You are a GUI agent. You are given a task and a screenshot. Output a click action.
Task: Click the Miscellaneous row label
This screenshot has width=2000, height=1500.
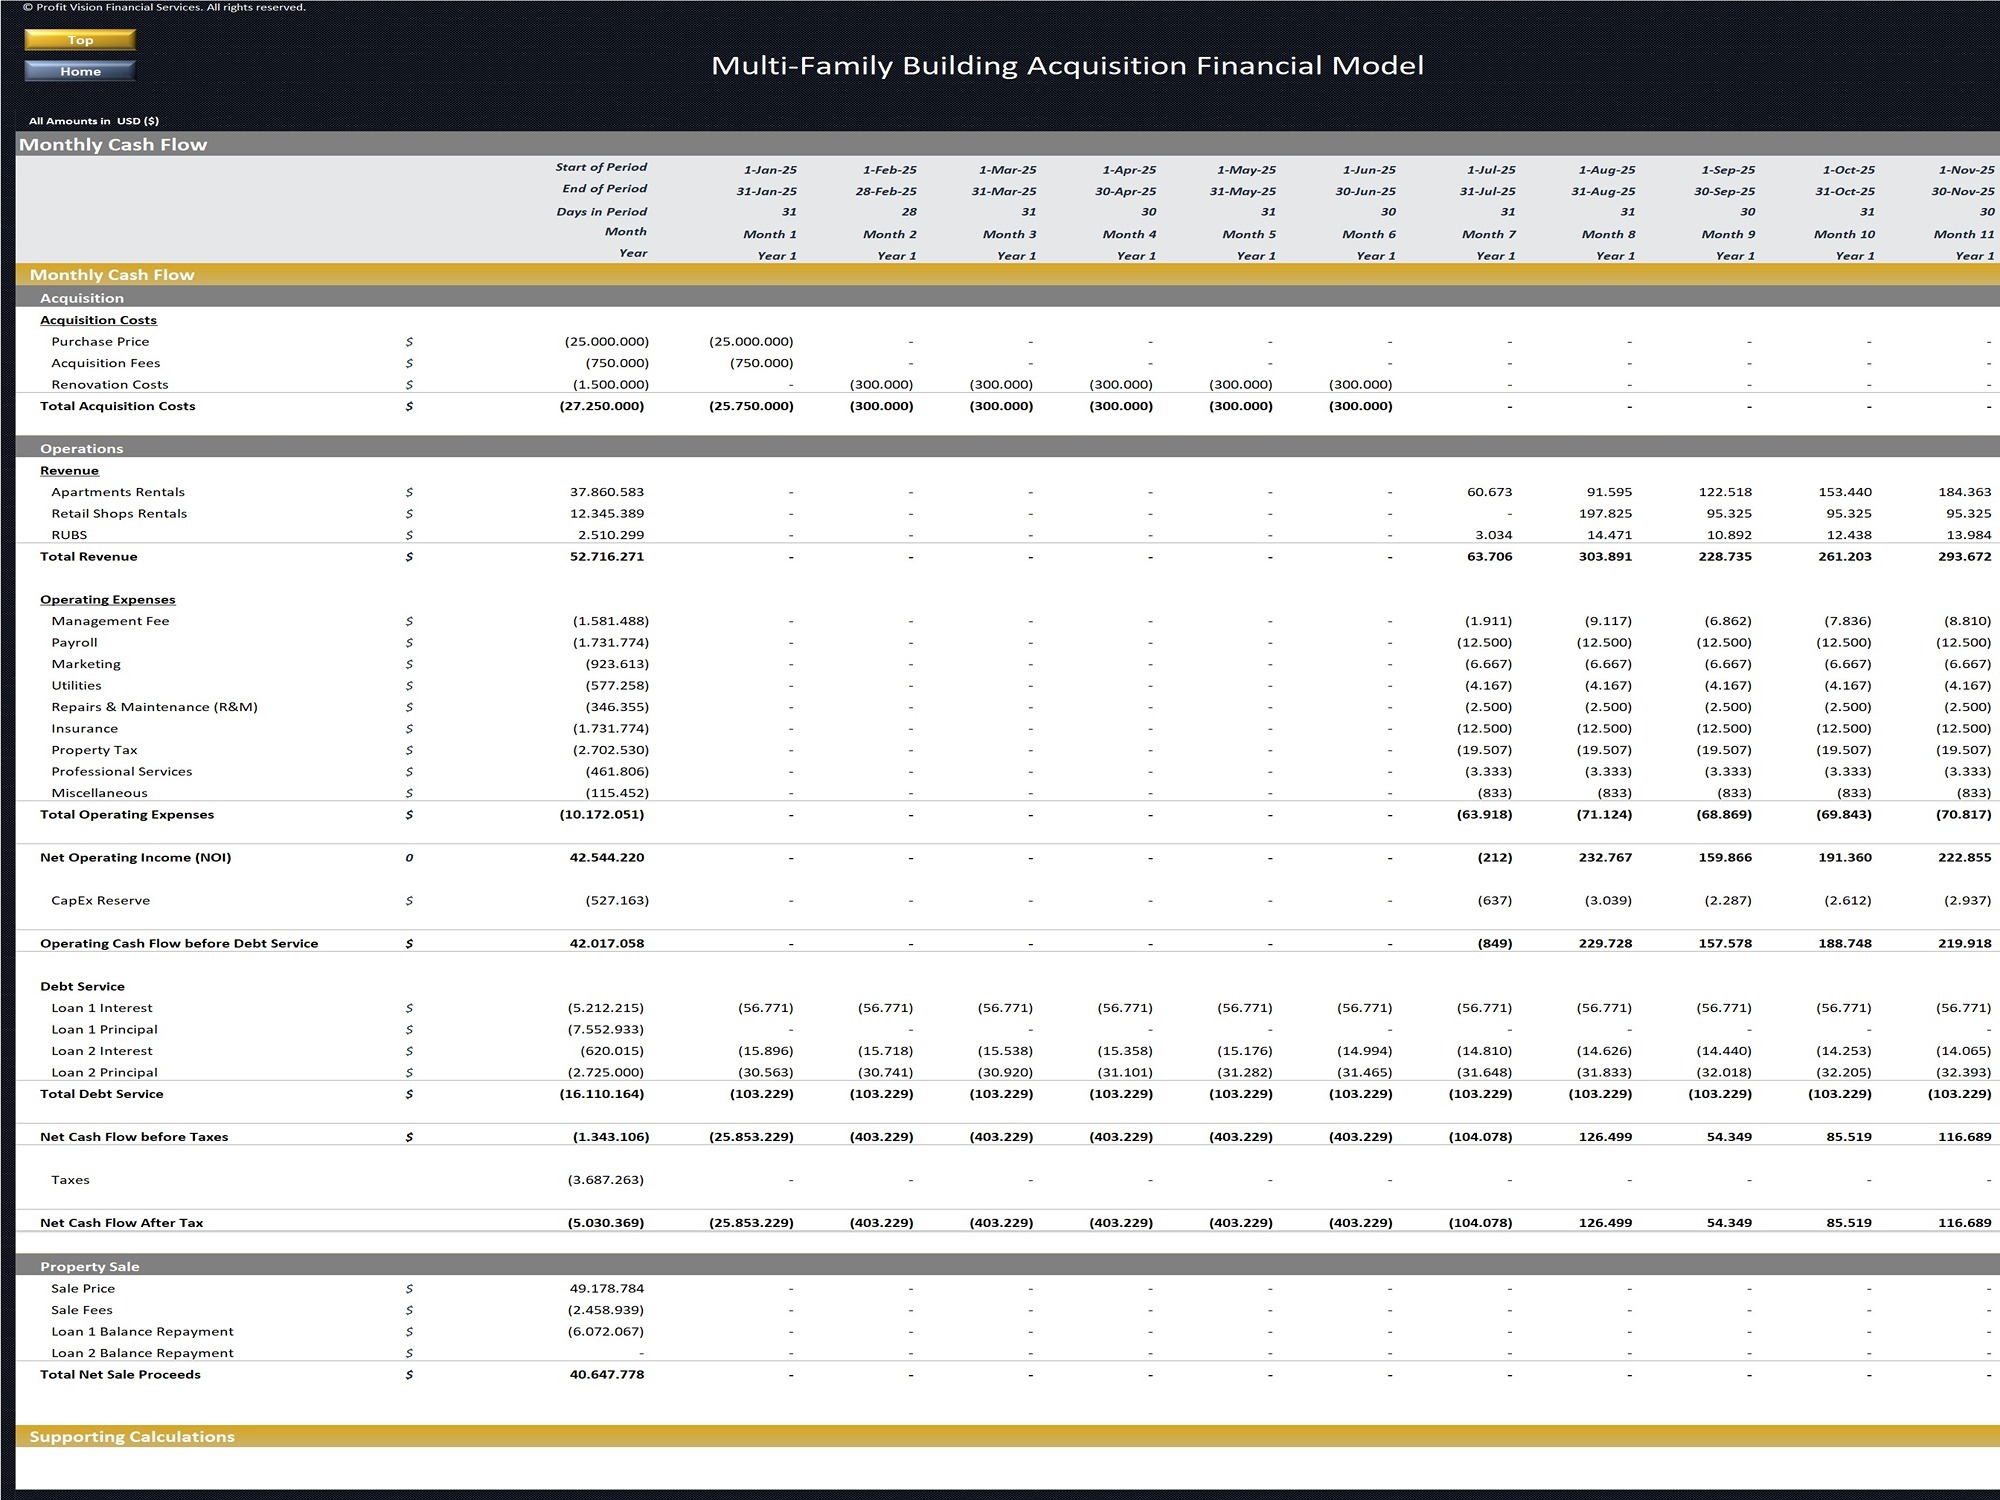click(x=99, y=793)
